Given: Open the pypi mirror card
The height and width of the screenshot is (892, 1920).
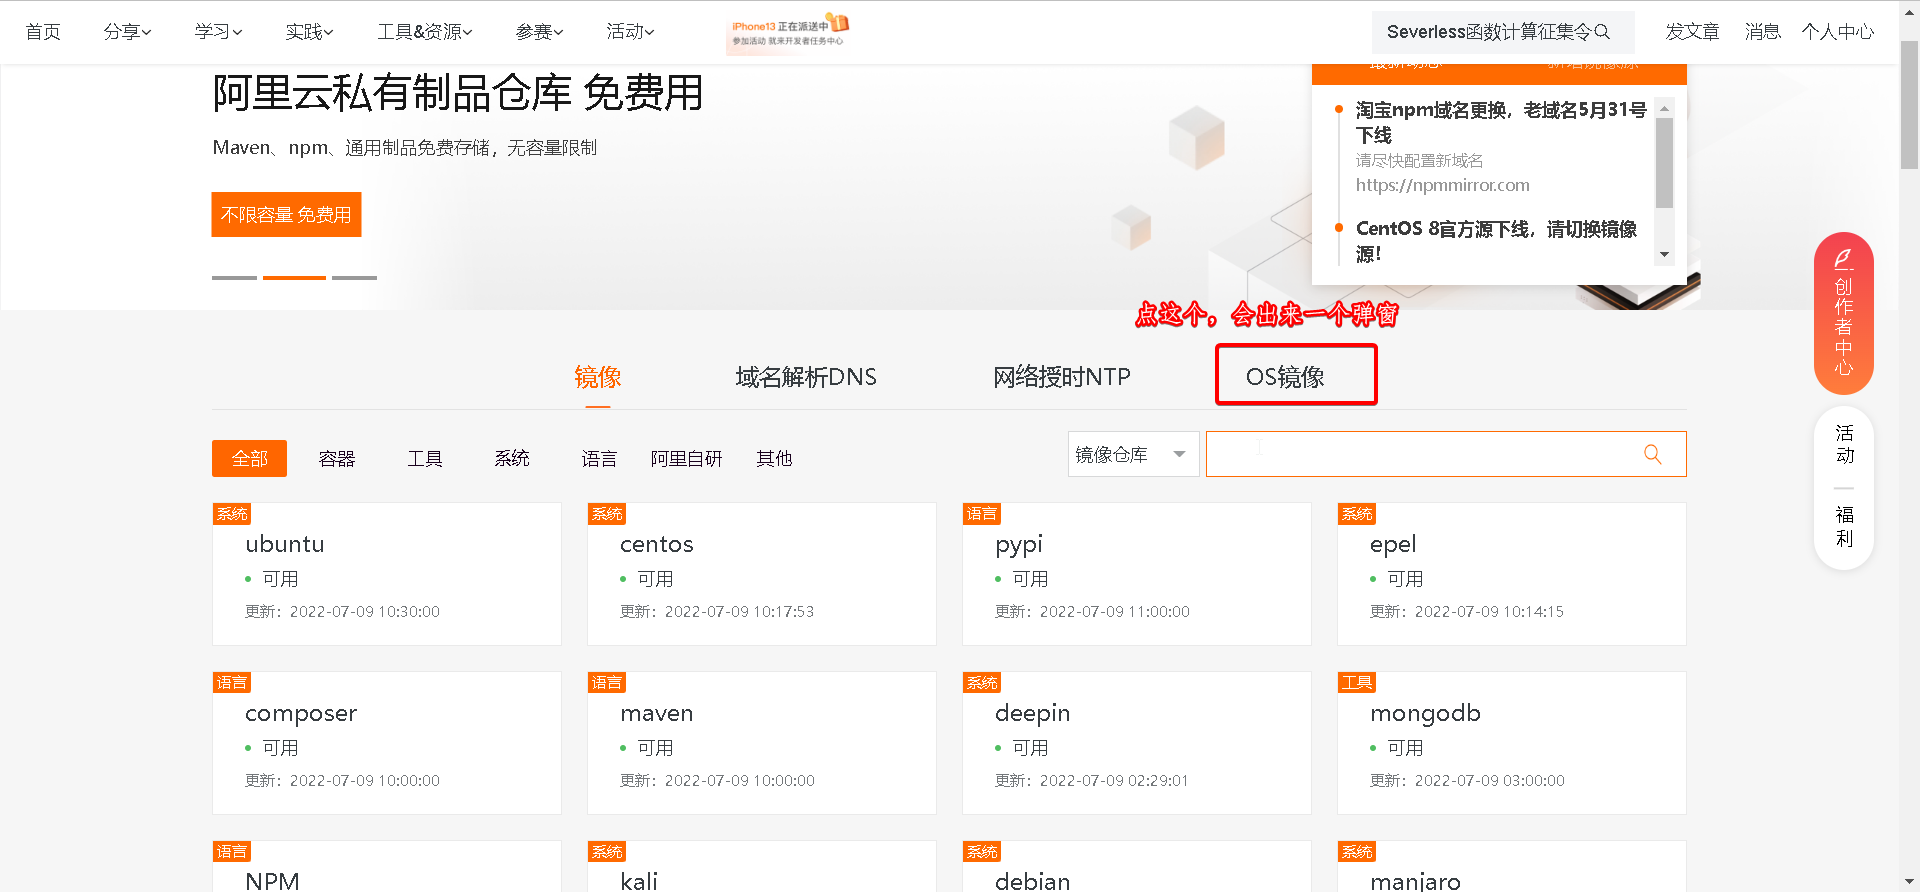Looking at the screenshot, I should (1137, 574).
